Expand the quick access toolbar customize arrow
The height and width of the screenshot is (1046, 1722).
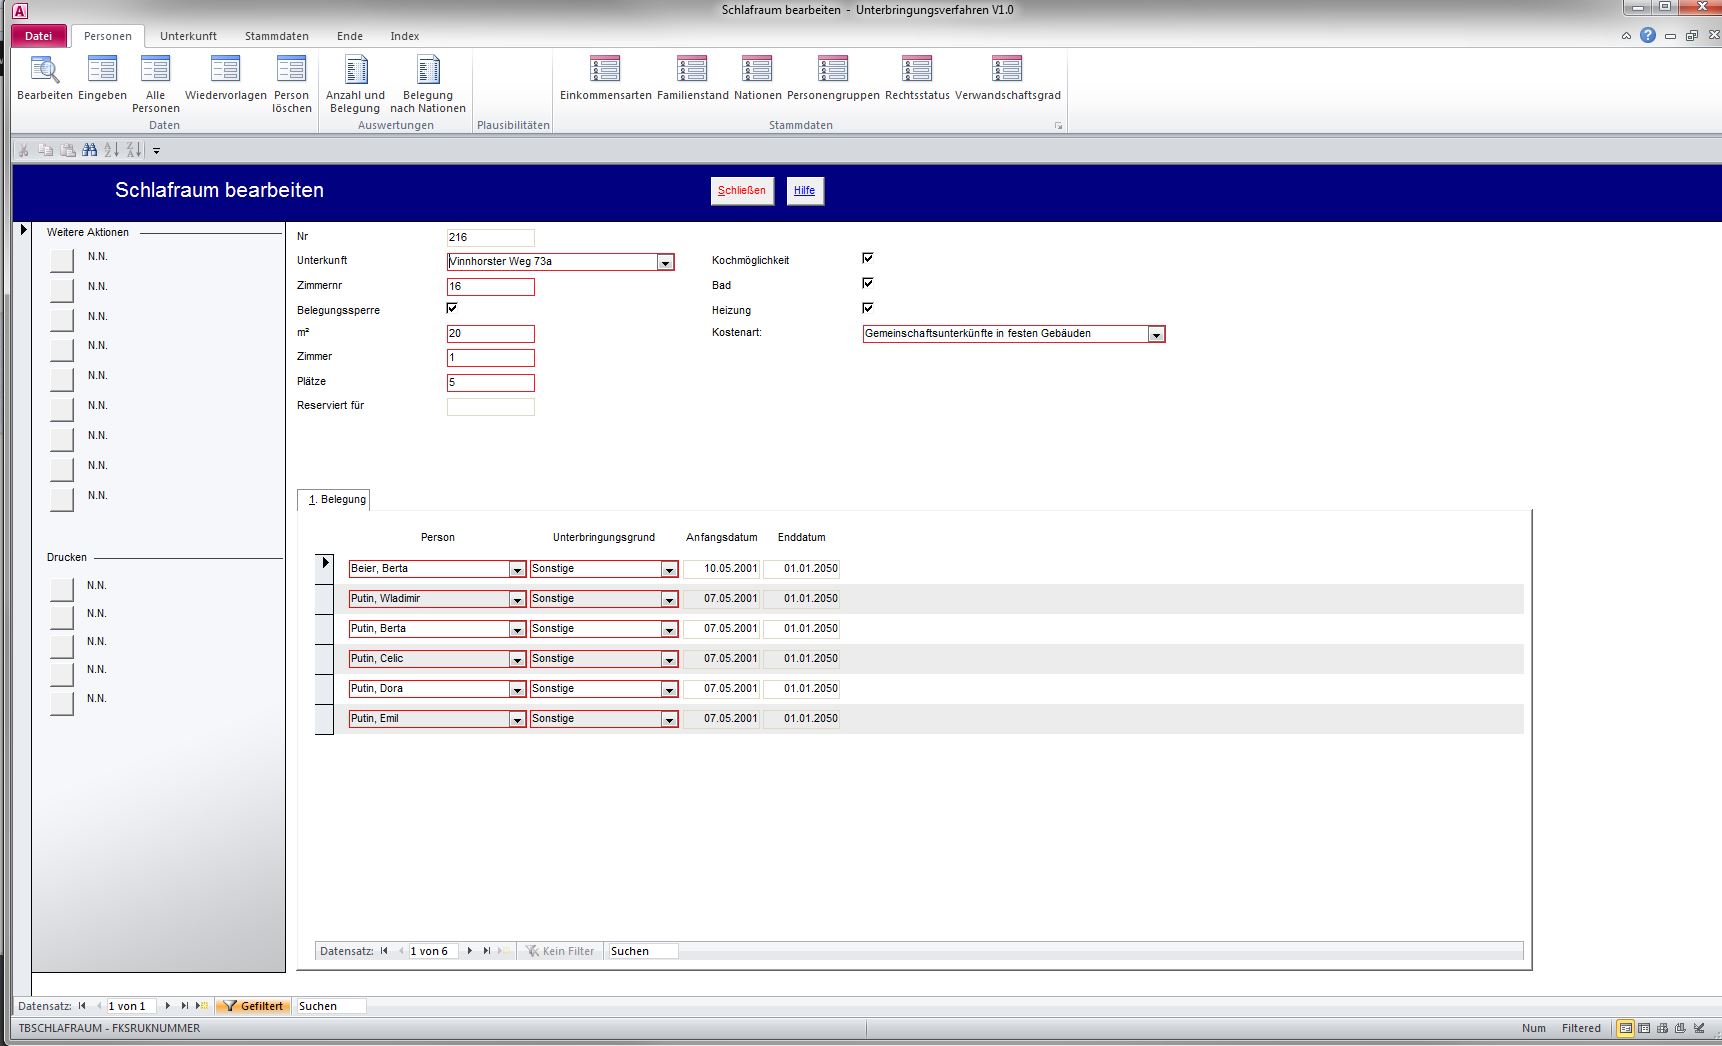(x=157, y=151)
